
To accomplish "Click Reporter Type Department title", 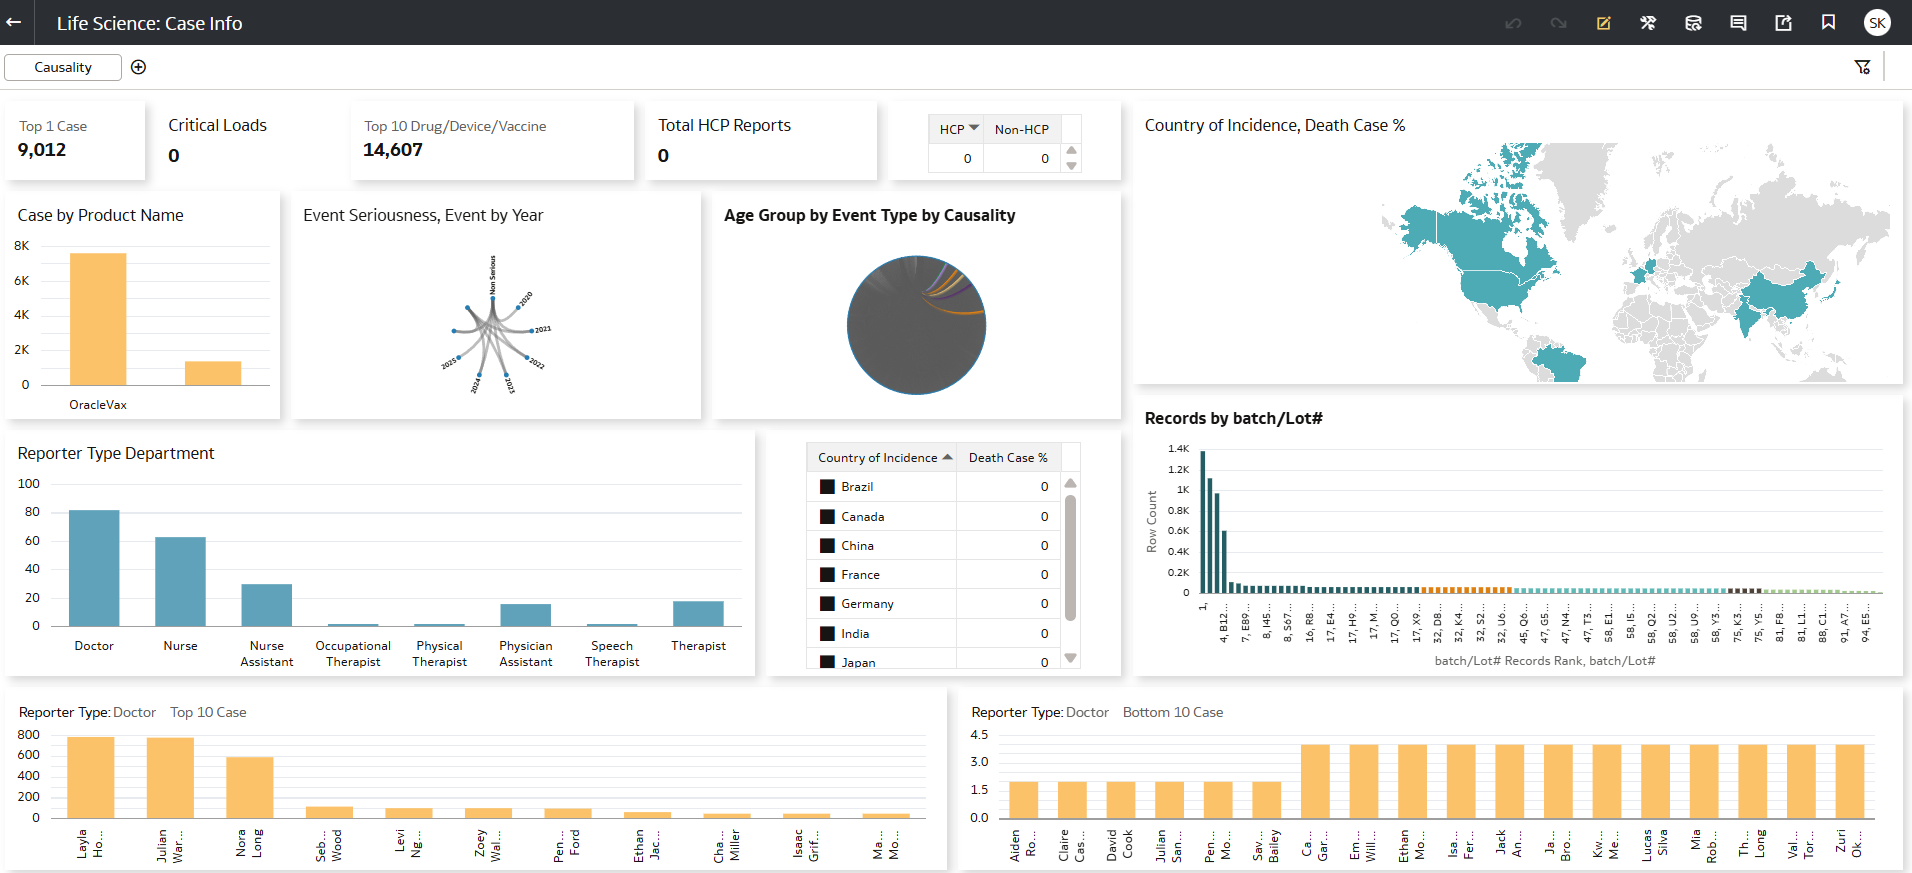I will (x=116, y=453).
